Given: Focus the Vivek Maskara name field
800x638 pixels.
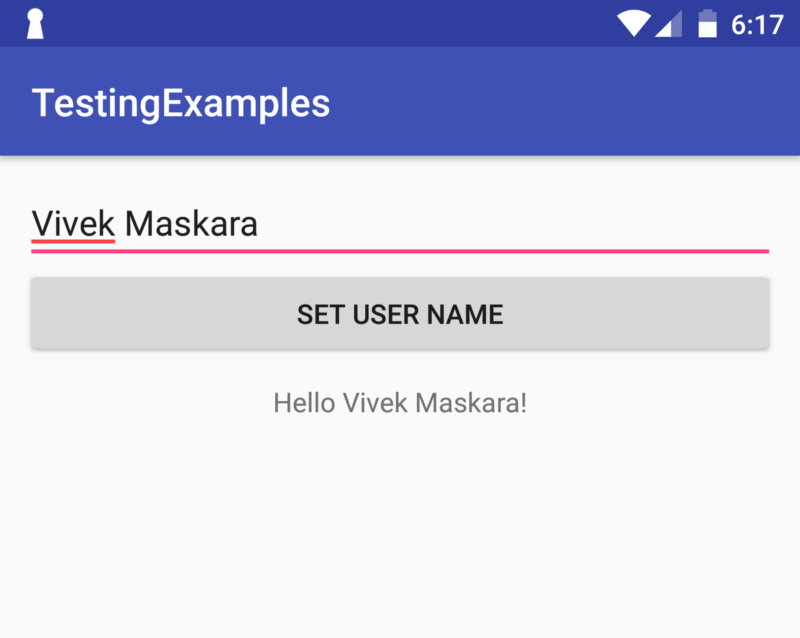Looking at the screenshot, I should [x=400, y=225].
